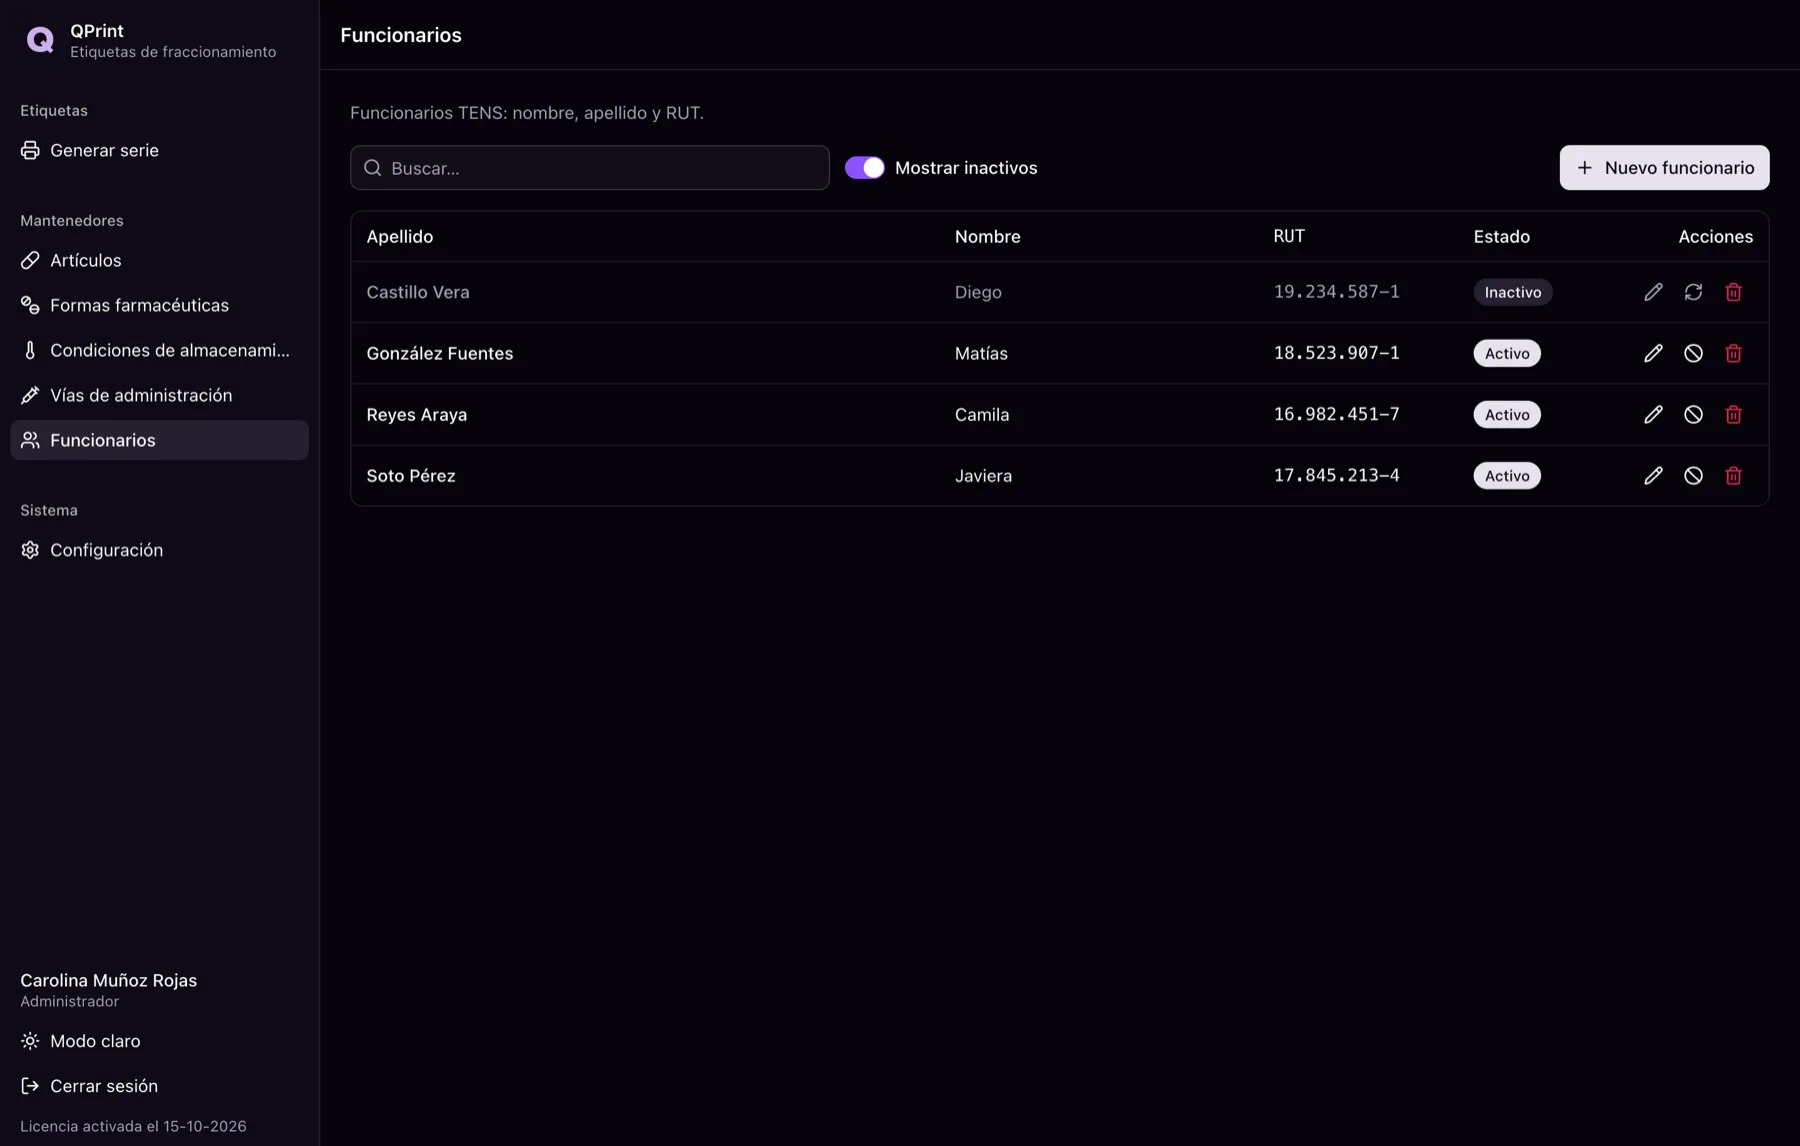Viewport: 1800px width, 1146px height.
Task: Delete Soto Pérez with the trash icon
Action: 1733,476
